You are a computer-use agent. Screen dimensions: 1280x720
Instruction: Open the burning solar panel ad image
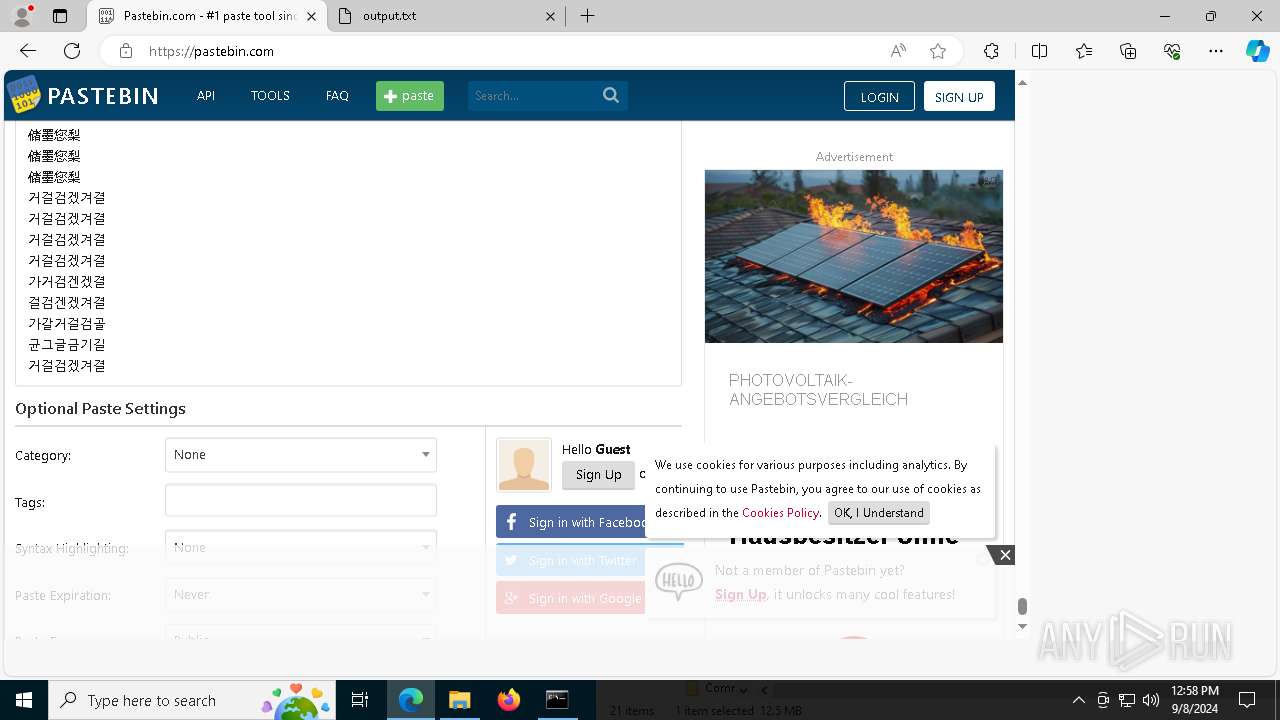point(854,256)
